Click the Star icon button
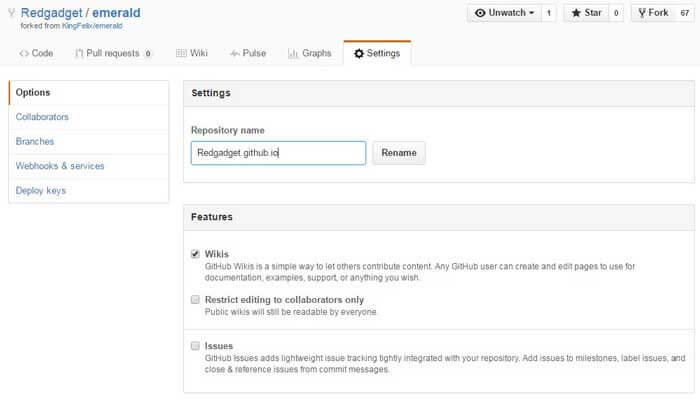This screenshot has width=700, height=400. (x=586, y=13)
